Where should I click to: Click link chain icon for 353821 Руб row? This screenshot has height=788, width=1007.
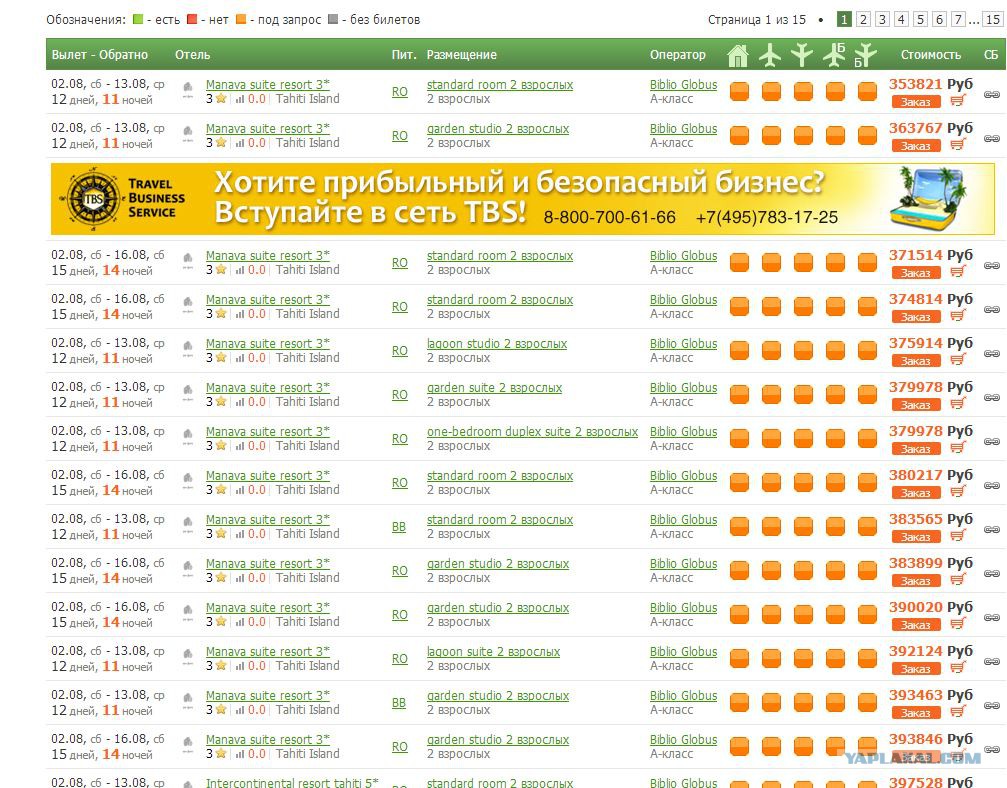pyautogui.click(x=992, y=94)
